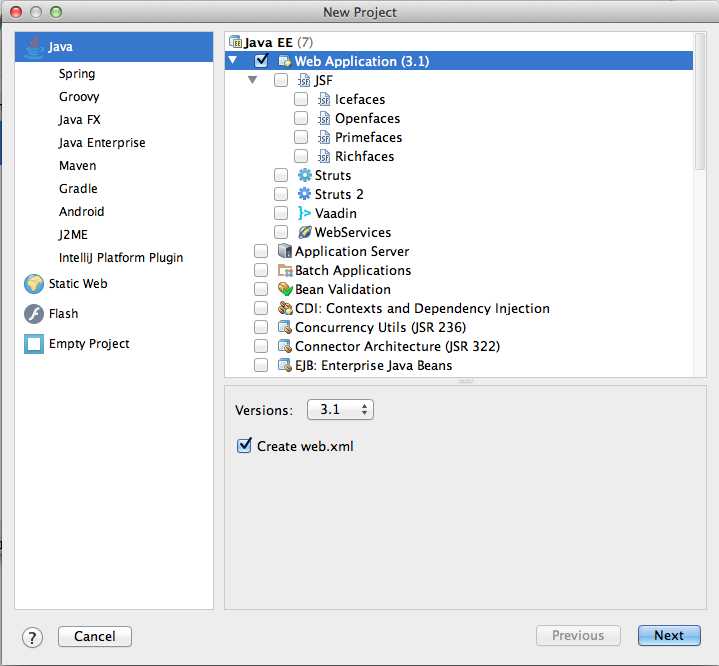
Task: Click the Web Application framework icon
Action: tap(285, 61)
